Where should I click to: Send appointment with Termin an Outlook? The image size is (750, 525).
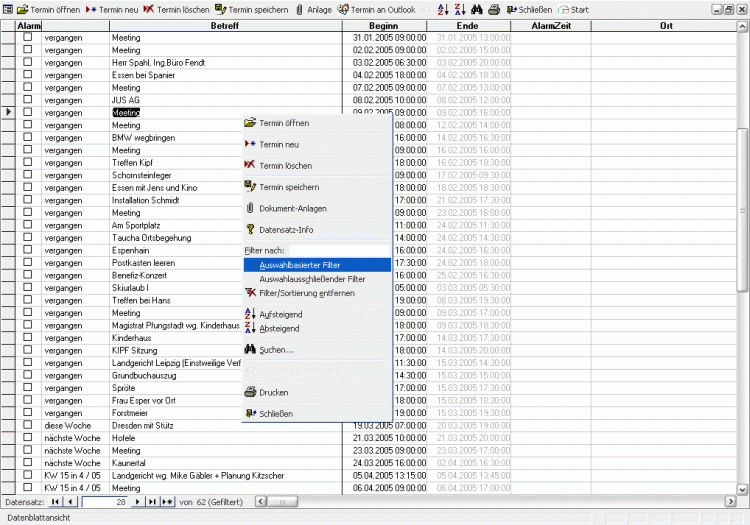click(376, 9)
